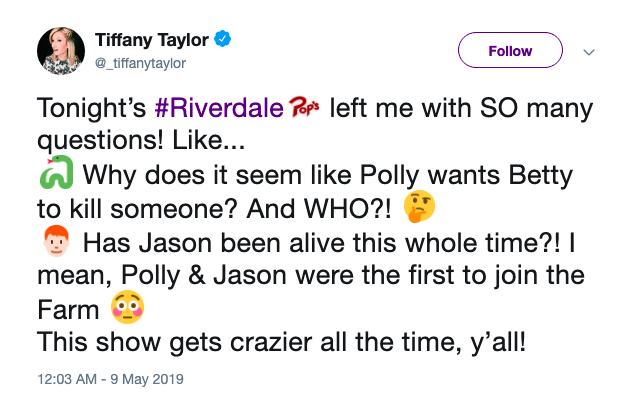Screen dimensions: 630x395
Task: Click the Tiffany Taylor display name
Action: pyautogui.click(x=151, y=39)
